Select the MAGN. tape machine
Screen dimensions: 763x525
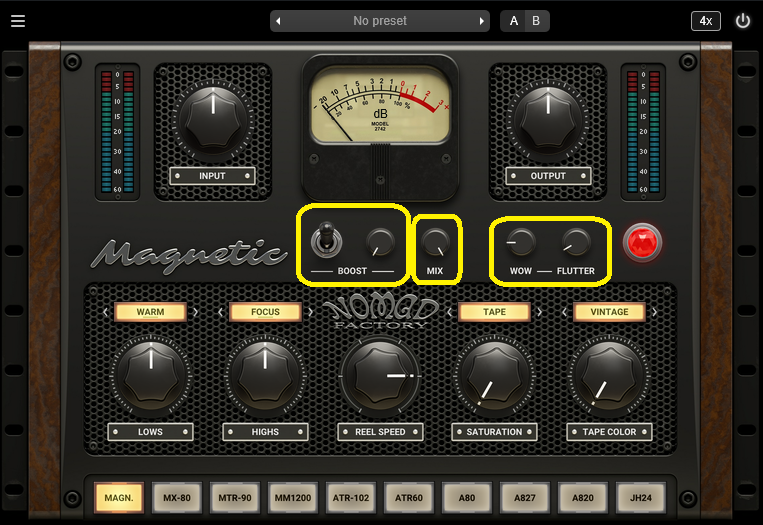pos(119,498)
